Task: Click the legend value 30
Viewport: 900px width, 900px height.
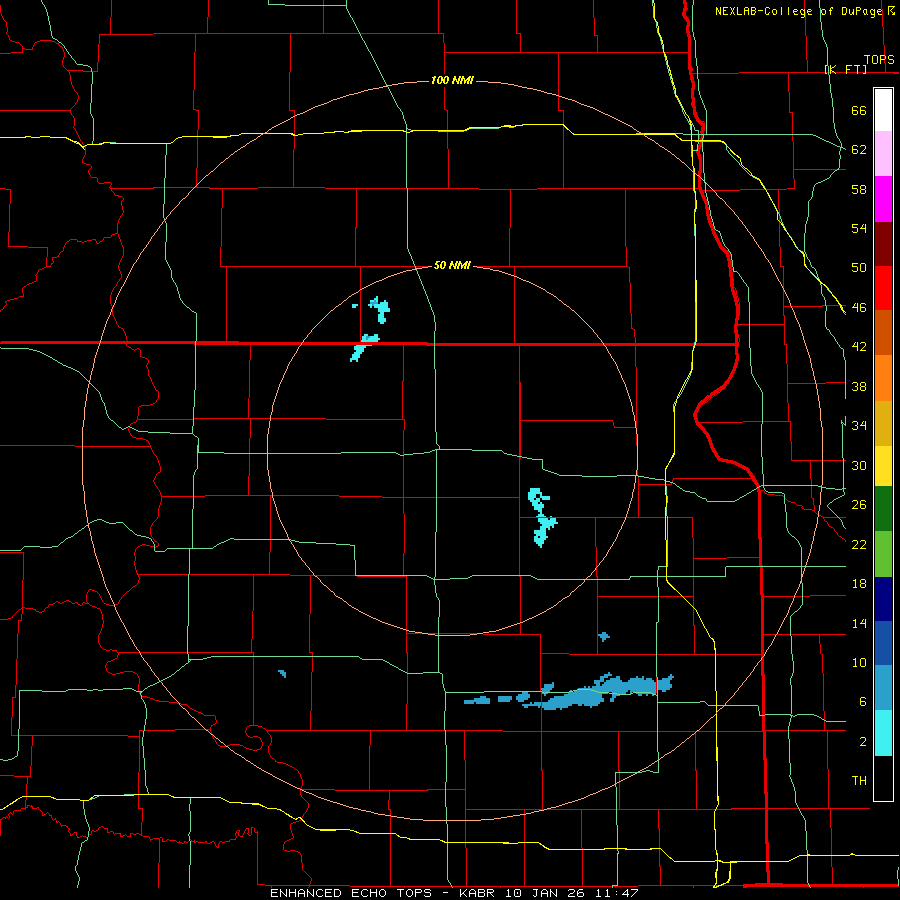Action: pyautogui.click(x=859, y=465)
